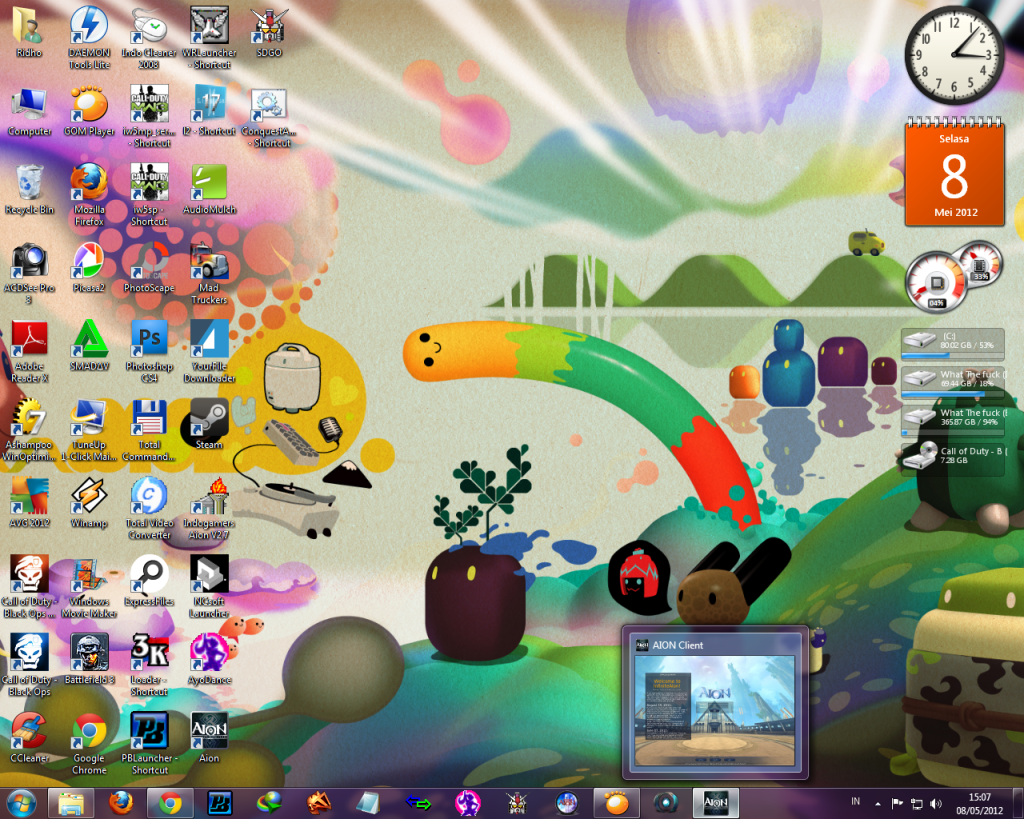Click the AION taskbar button
The height and width of the screenshot is (819, 1024).
pos(716,803)
